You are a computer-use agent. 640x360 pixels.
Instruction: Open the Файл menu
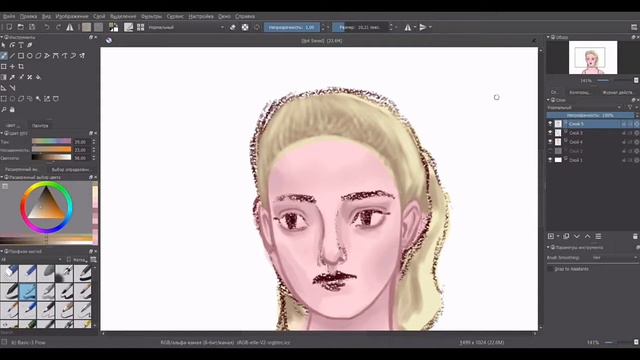(9, 16)
